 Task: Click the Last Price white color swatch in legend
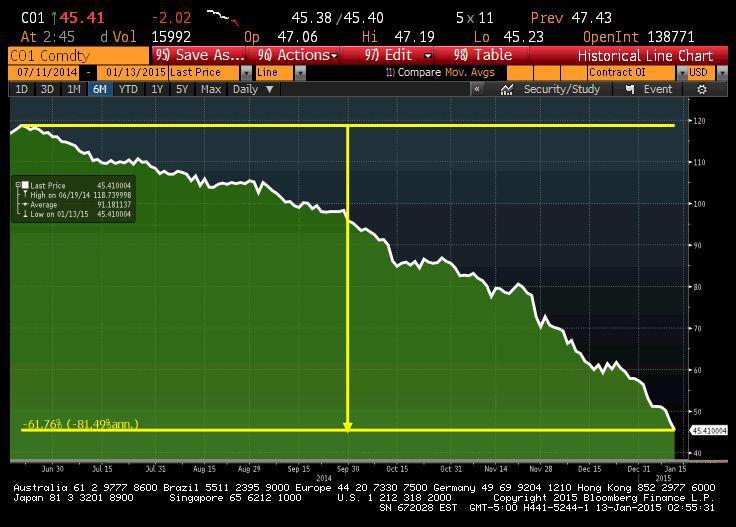pyautogui.click(x=26, y=185)
